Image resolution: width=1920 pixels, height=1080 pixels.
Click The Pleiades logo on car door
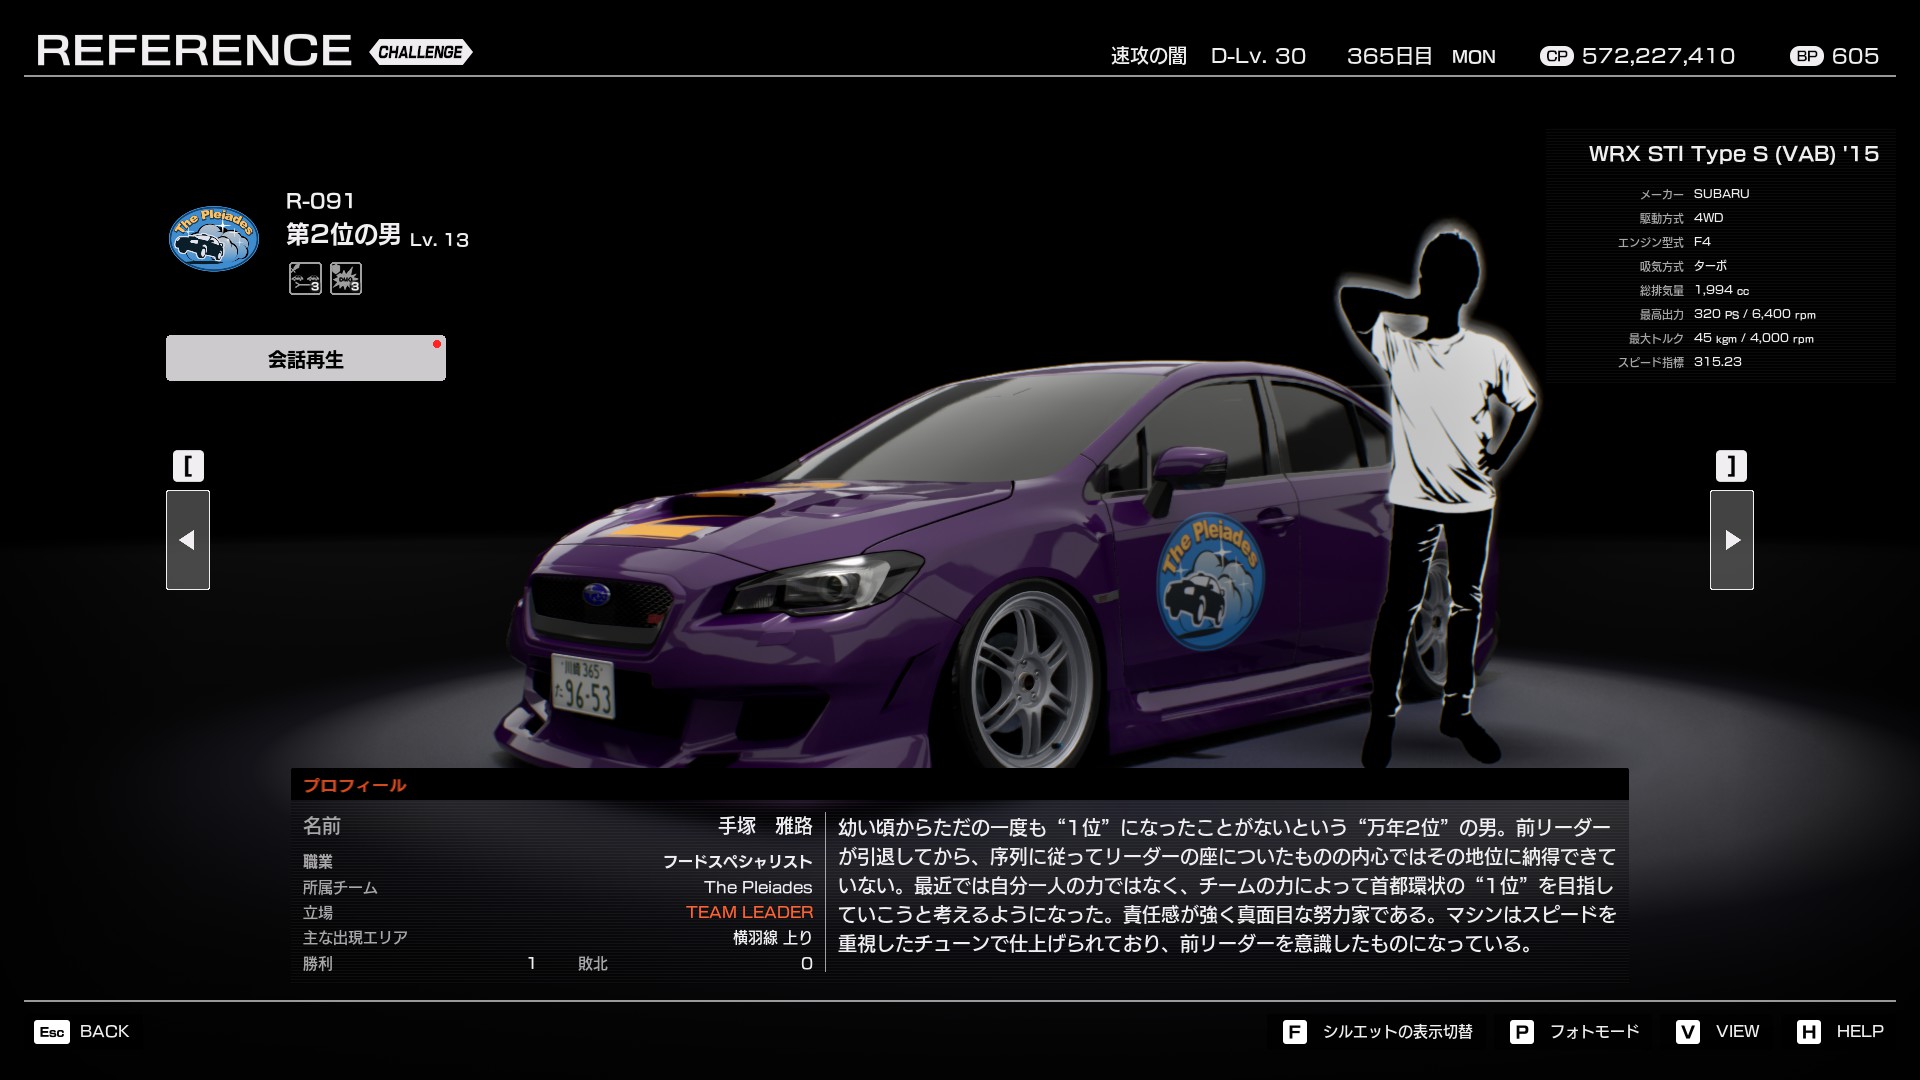tap(1211, 582)
